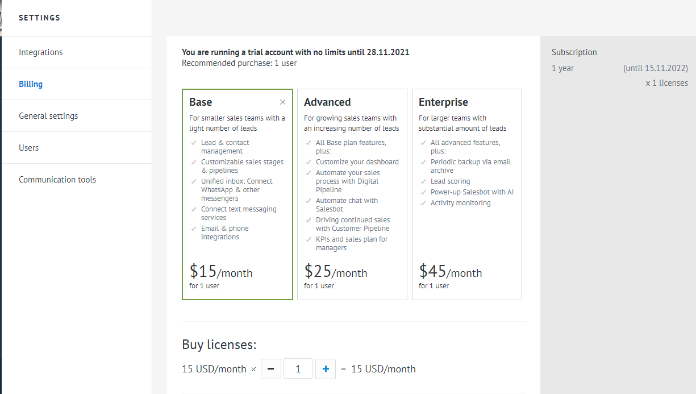The width and height of the screenshot is (696, 394).
Task: Go to General settings
Action: (x=48, y=116)
